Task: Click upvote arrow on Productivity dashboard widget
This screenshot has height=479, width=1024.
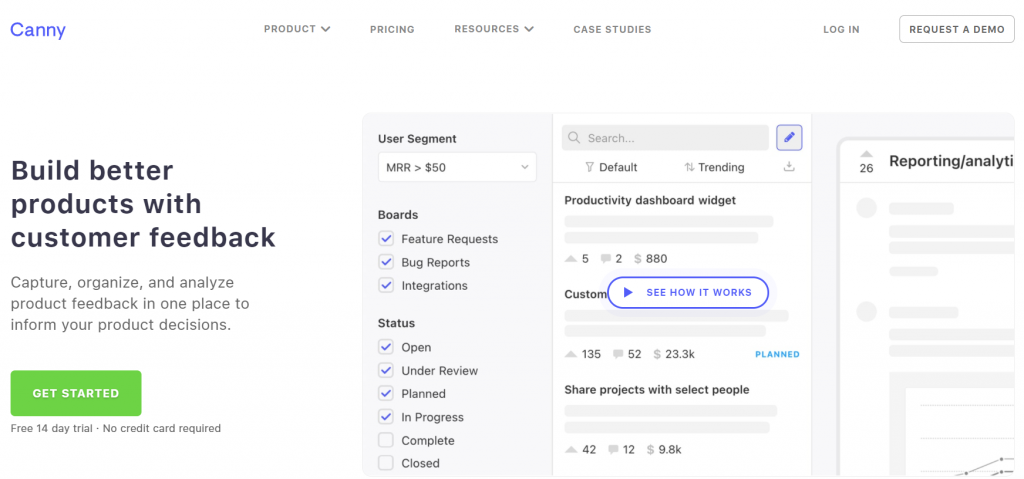Action: (x=571, y=259)
